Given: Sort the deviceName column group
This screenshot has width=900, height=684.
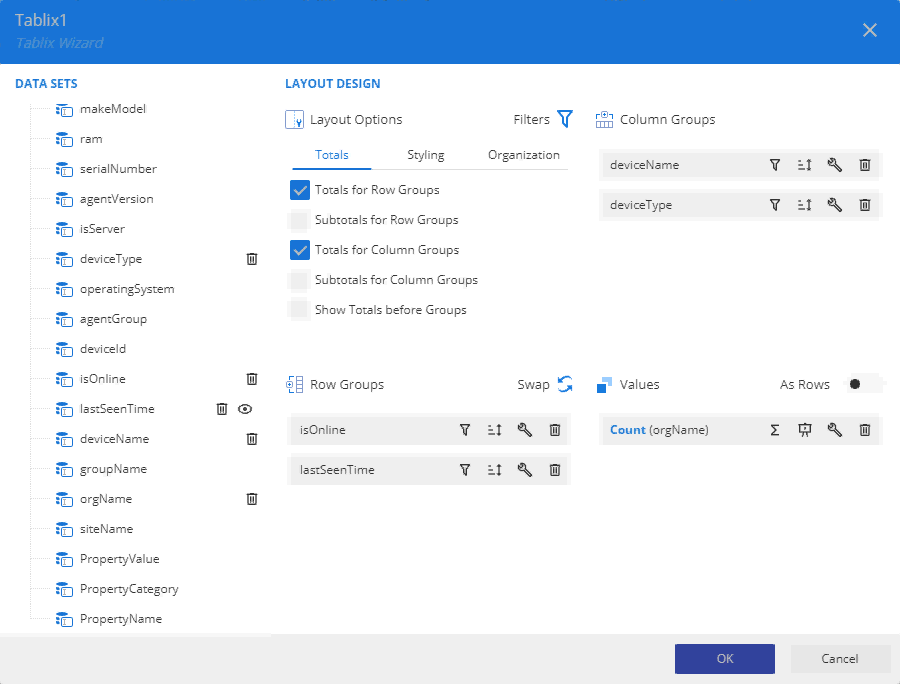Looking at the screenshot, I should tap(805, 165).
